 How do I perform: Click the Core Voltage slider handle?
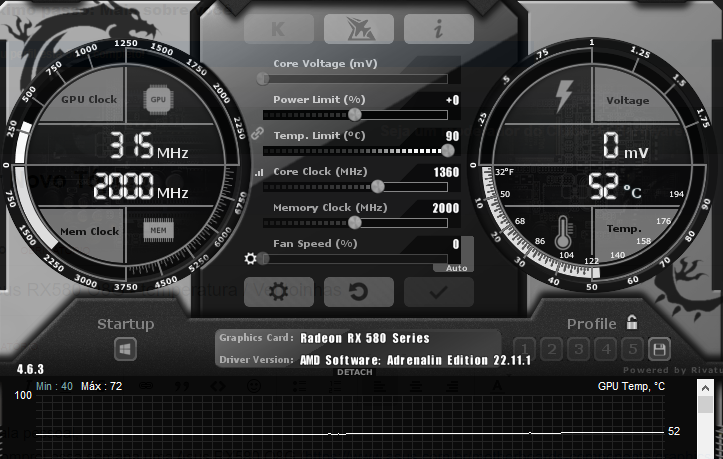click(263, 78)
